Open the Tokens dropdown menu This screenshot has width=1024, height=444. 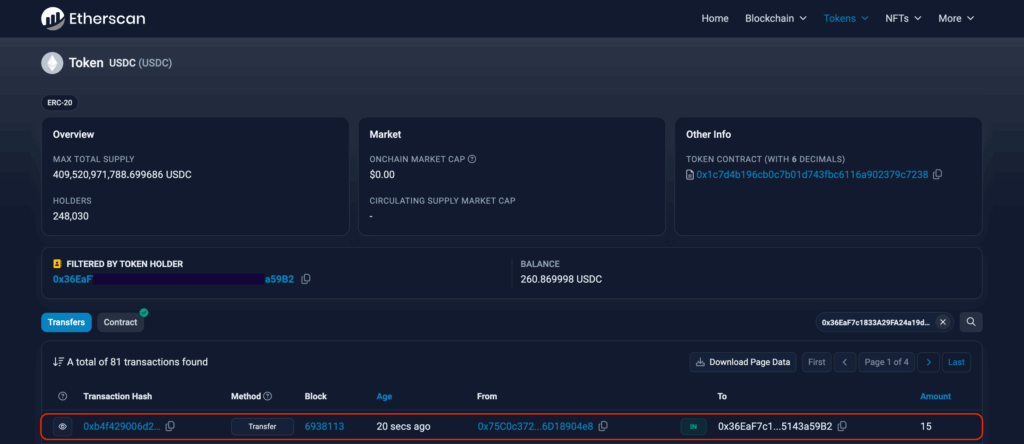click(x=846, y=18)
